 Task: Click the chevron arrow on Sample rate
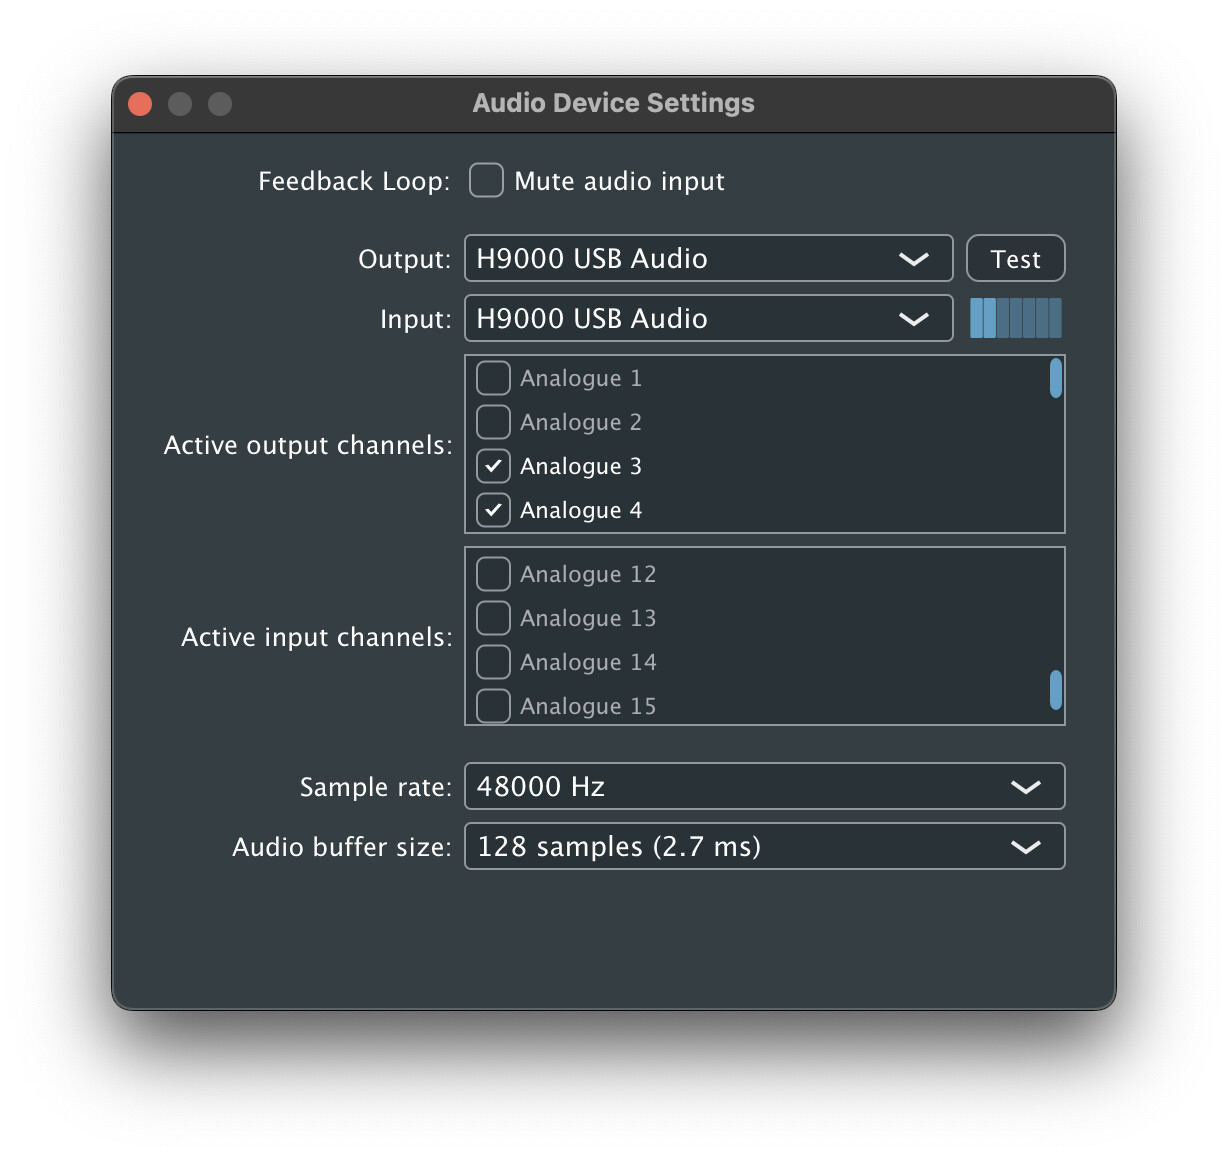click(1025, 787)
